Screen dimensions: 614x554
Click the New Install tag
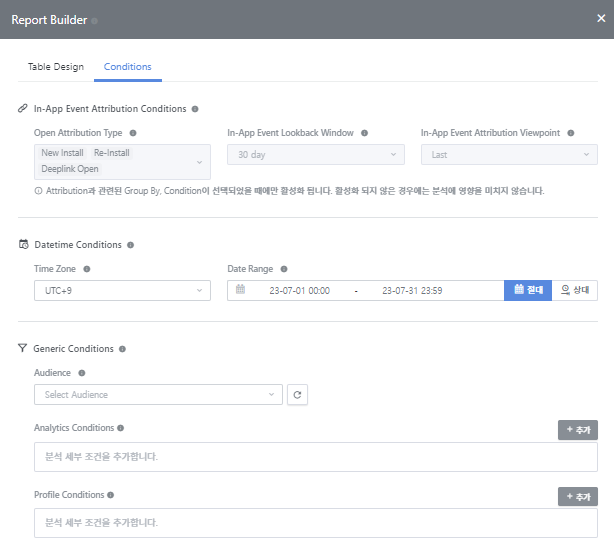62,153
